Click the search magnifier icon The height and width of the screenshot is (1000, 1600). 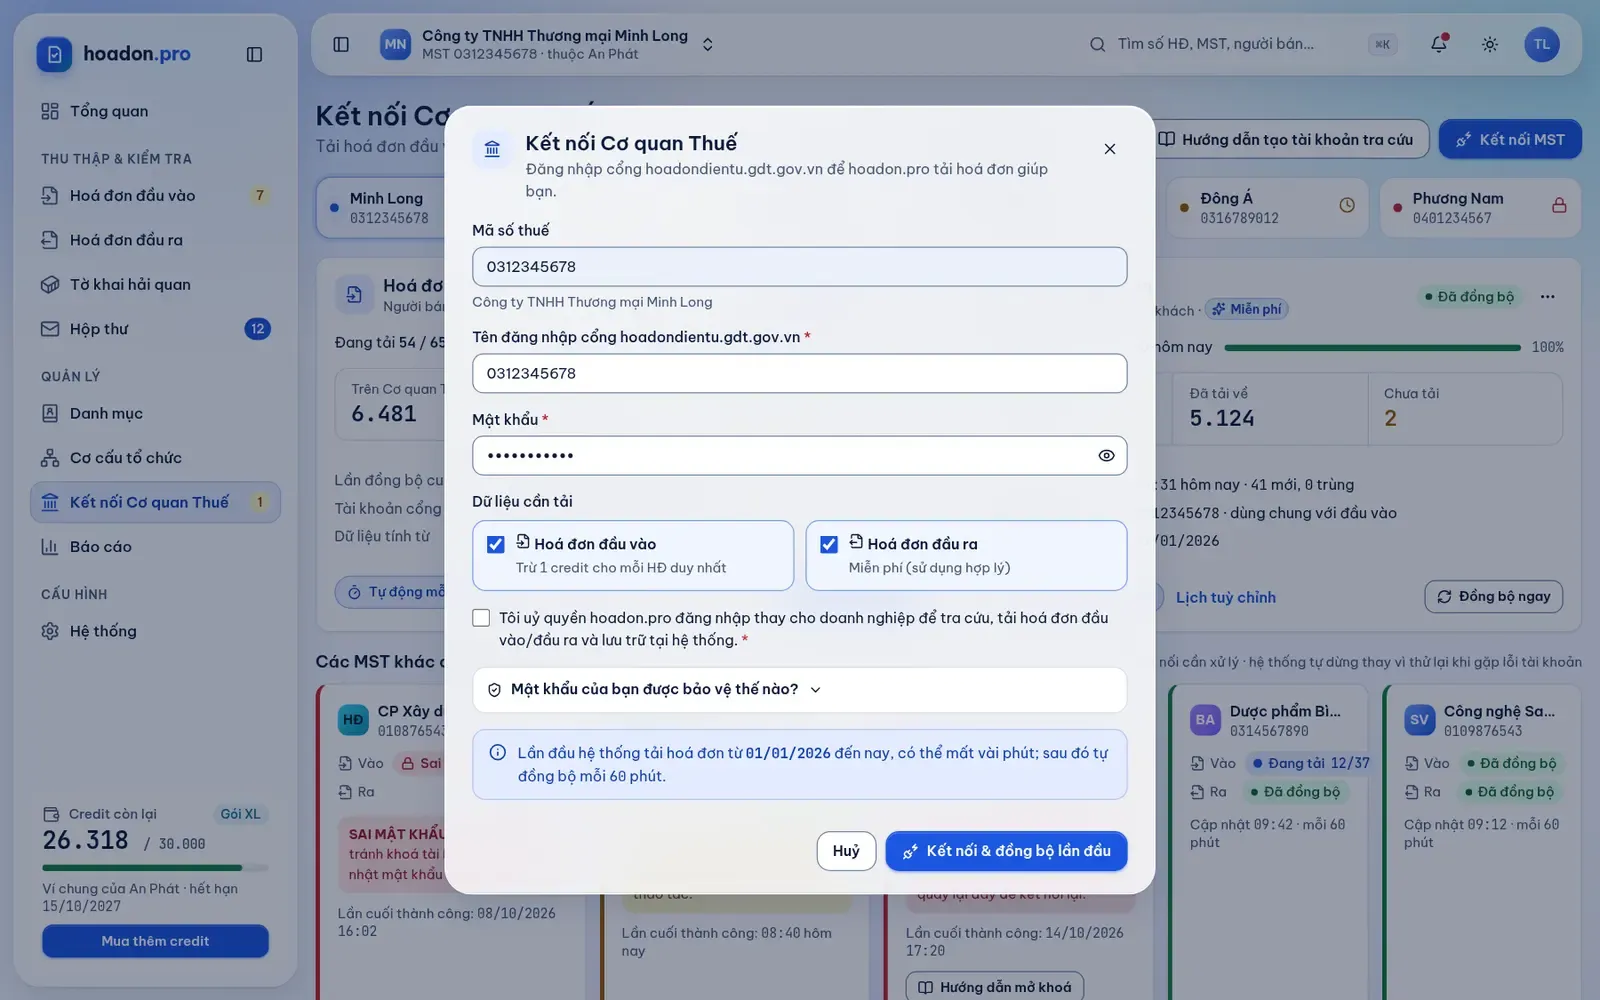point(1097,44)
